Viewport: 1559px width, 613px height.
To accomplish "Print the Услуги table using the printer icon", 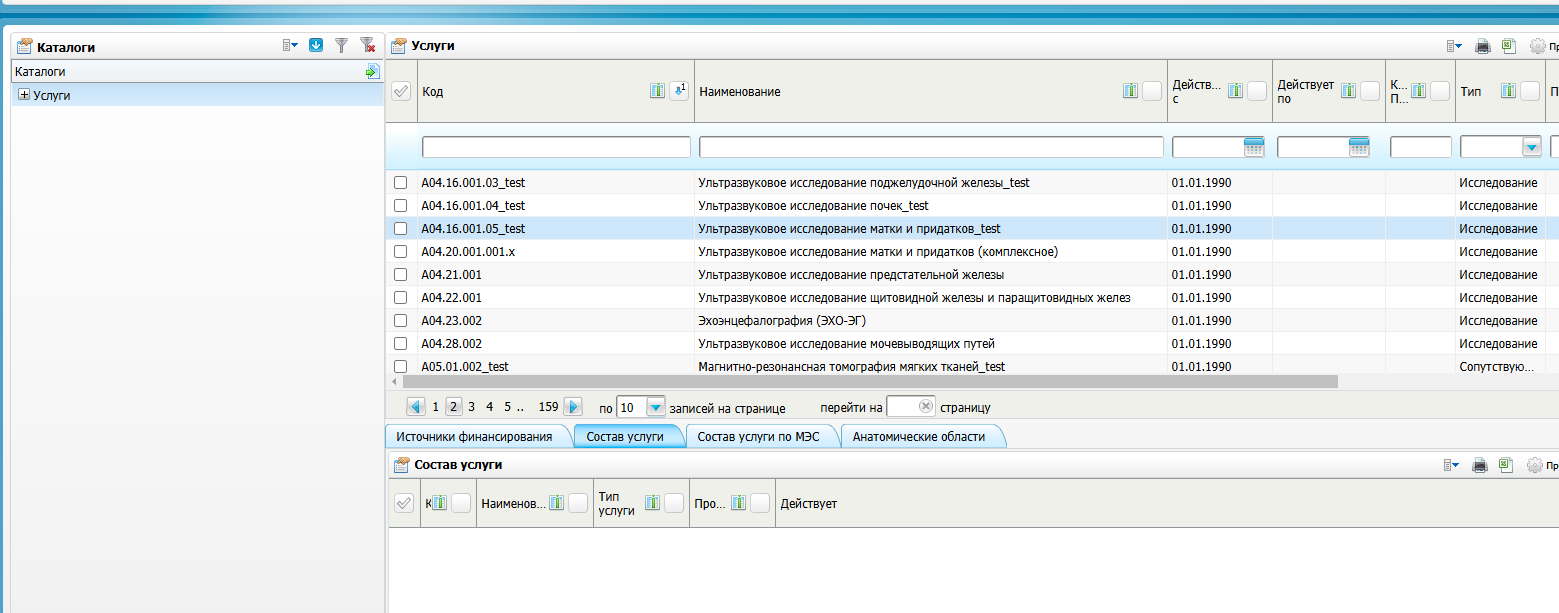I will pyautogui.click(x=1483, y=46).
